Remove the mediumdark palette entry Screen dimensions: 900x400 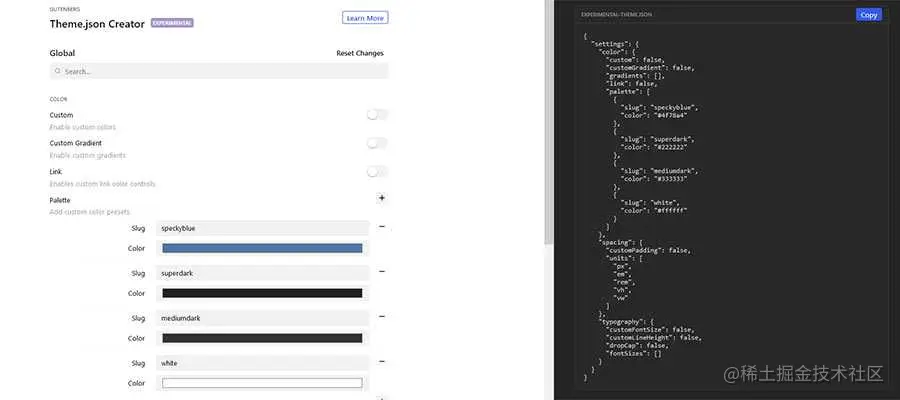tap(382, 316)
